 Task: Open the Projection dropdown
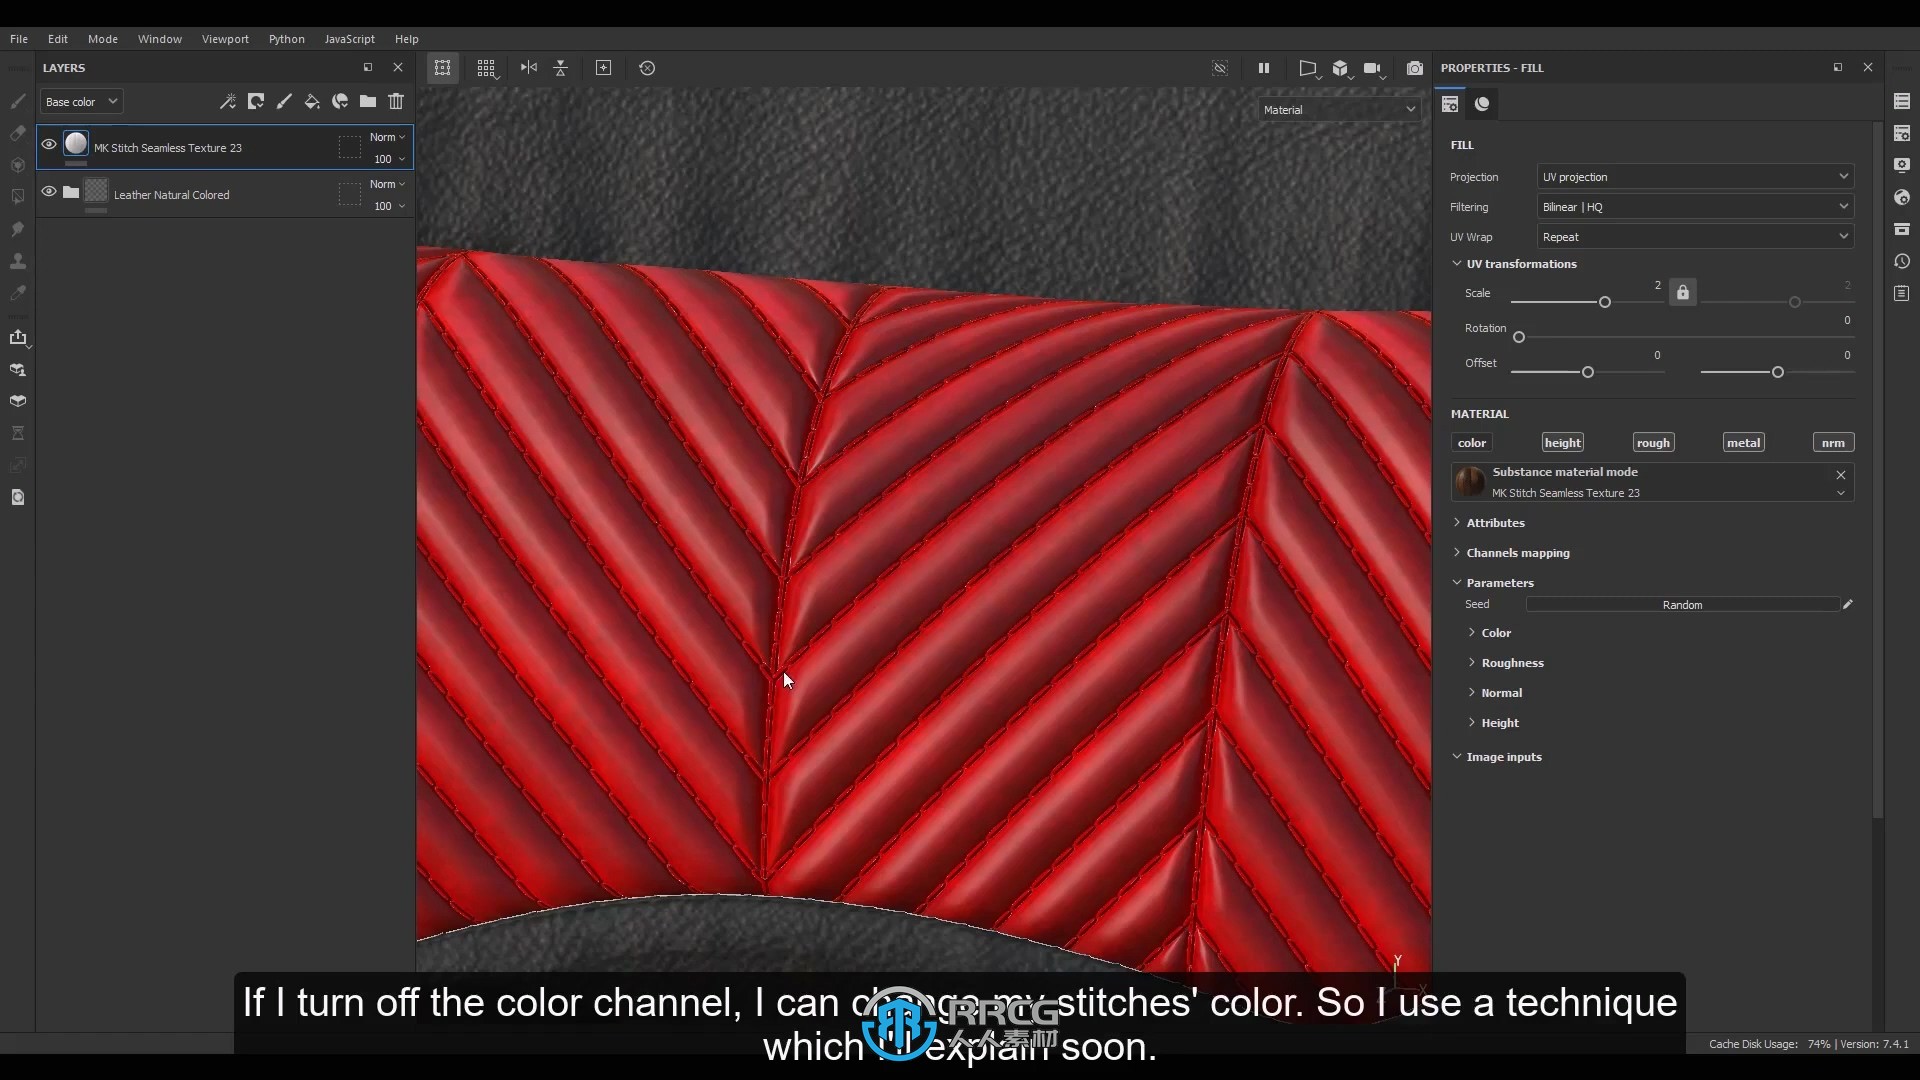click(x=1695, y=177)
